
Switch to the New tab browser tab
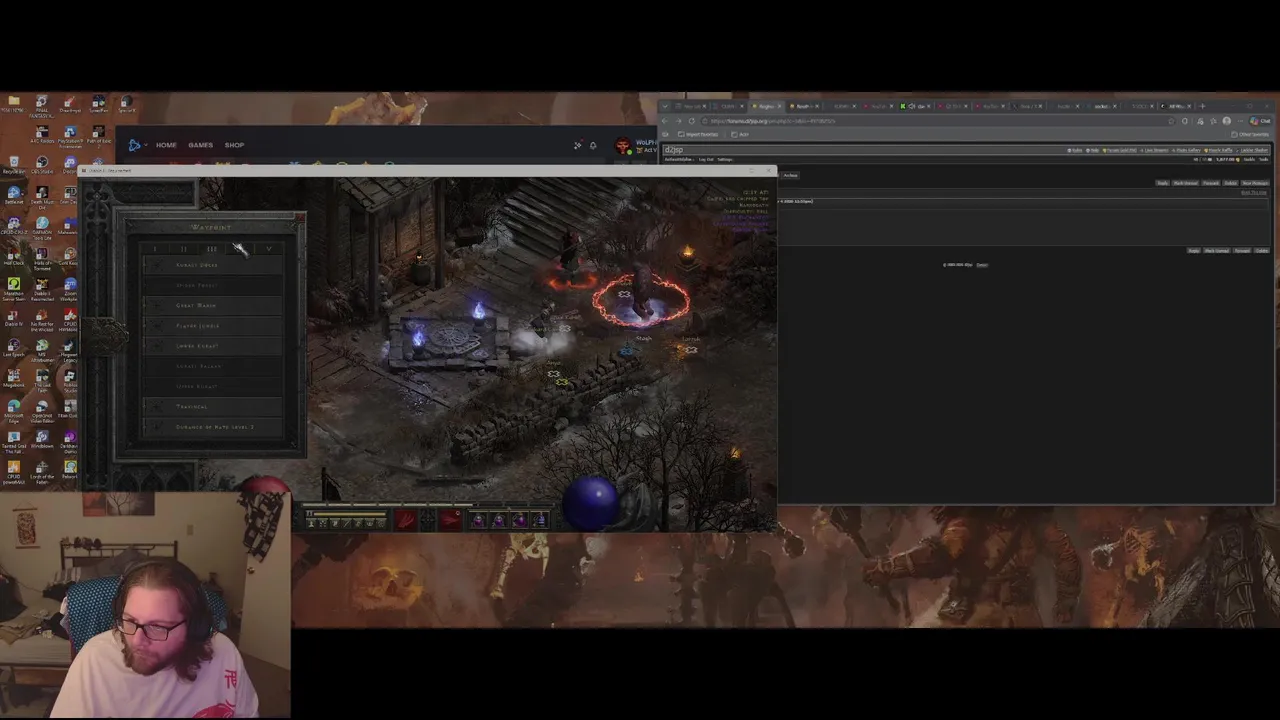[x=691, y=105]
